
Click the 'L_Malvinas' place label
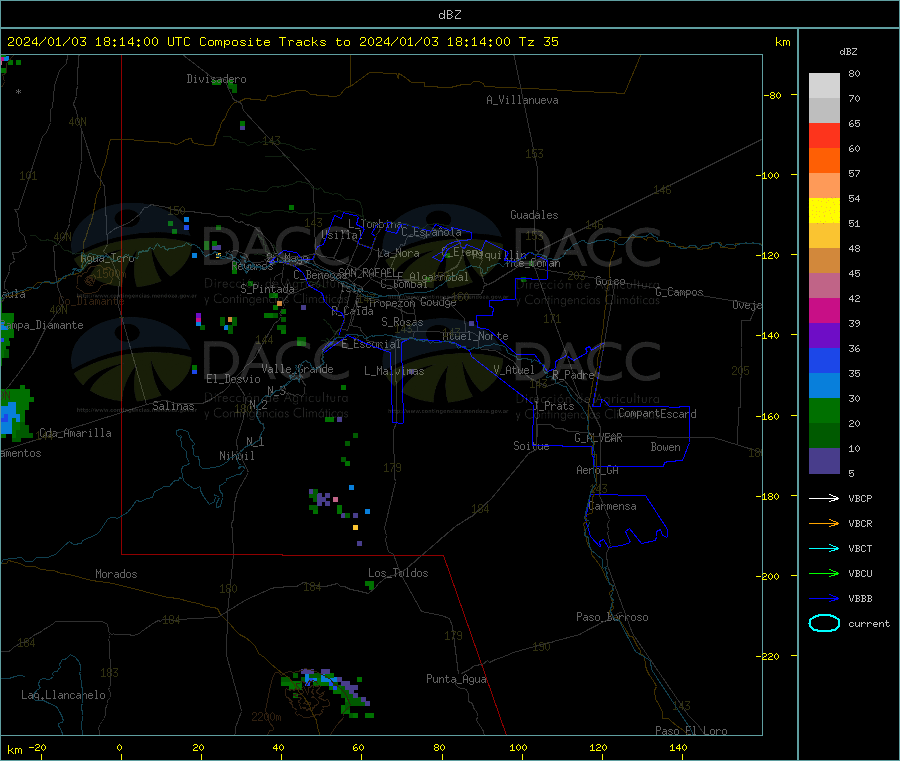point(394,371)
